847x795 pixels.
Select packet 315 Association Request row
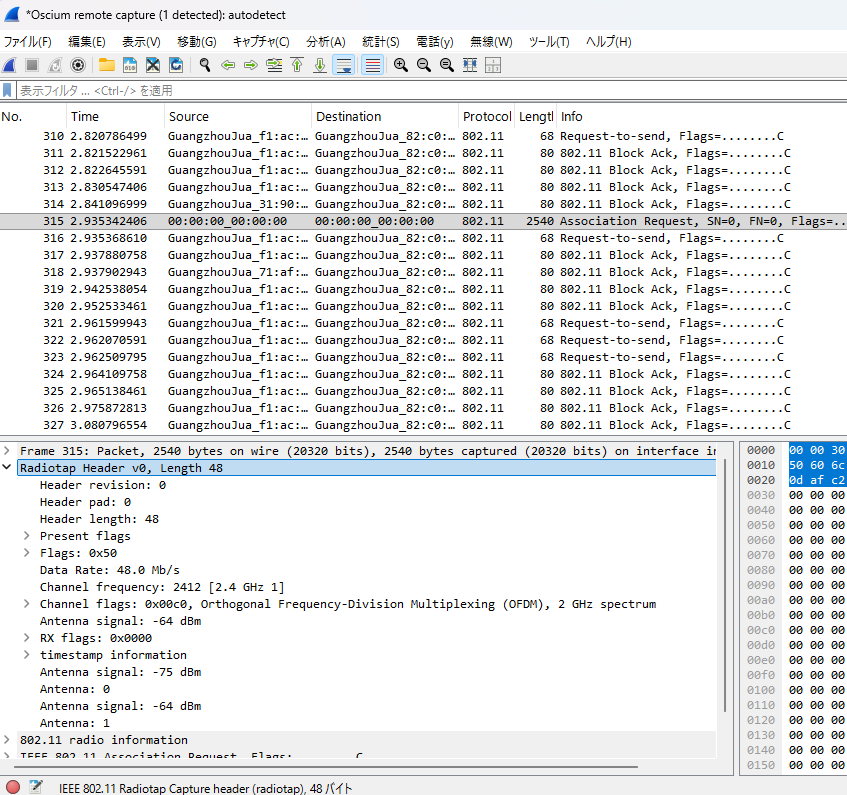pyautogui.click(x=424, y=221)
